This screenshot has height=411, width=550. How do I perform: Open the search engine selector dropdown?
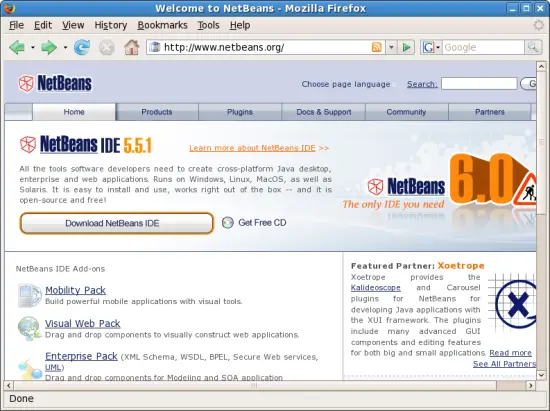438,47
